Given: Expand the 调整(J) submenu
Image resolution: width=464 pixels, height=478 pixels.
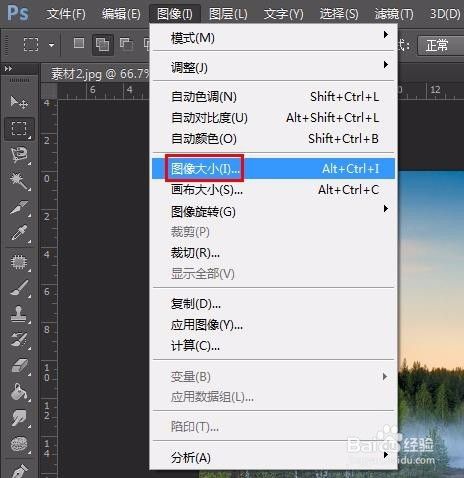Looking at the screenshot, I should point(273,68).
